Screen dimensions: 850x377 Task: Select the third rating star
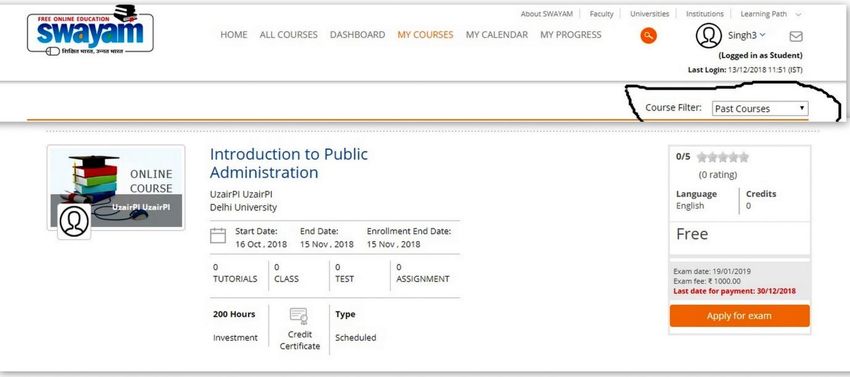723,157
